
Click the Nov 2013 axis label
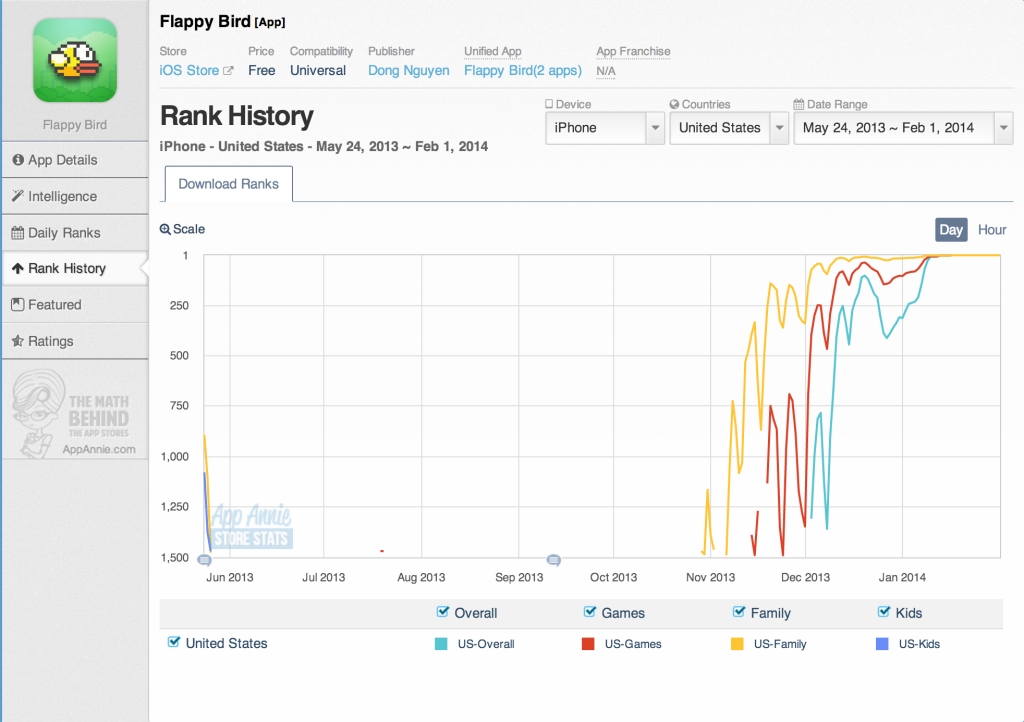tap(711, 577)
